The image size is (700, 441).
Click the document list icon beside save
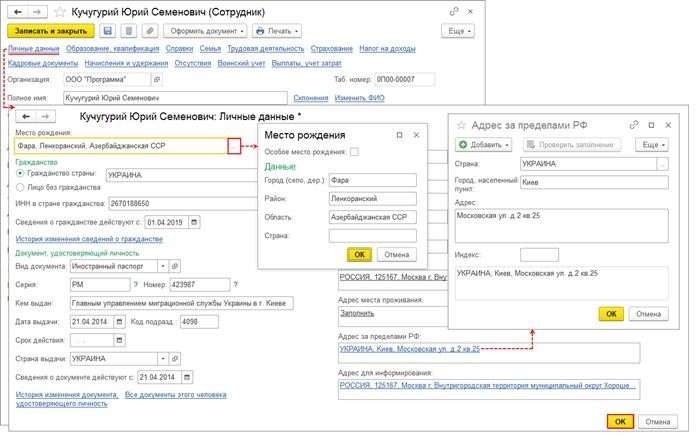(129, 31)
